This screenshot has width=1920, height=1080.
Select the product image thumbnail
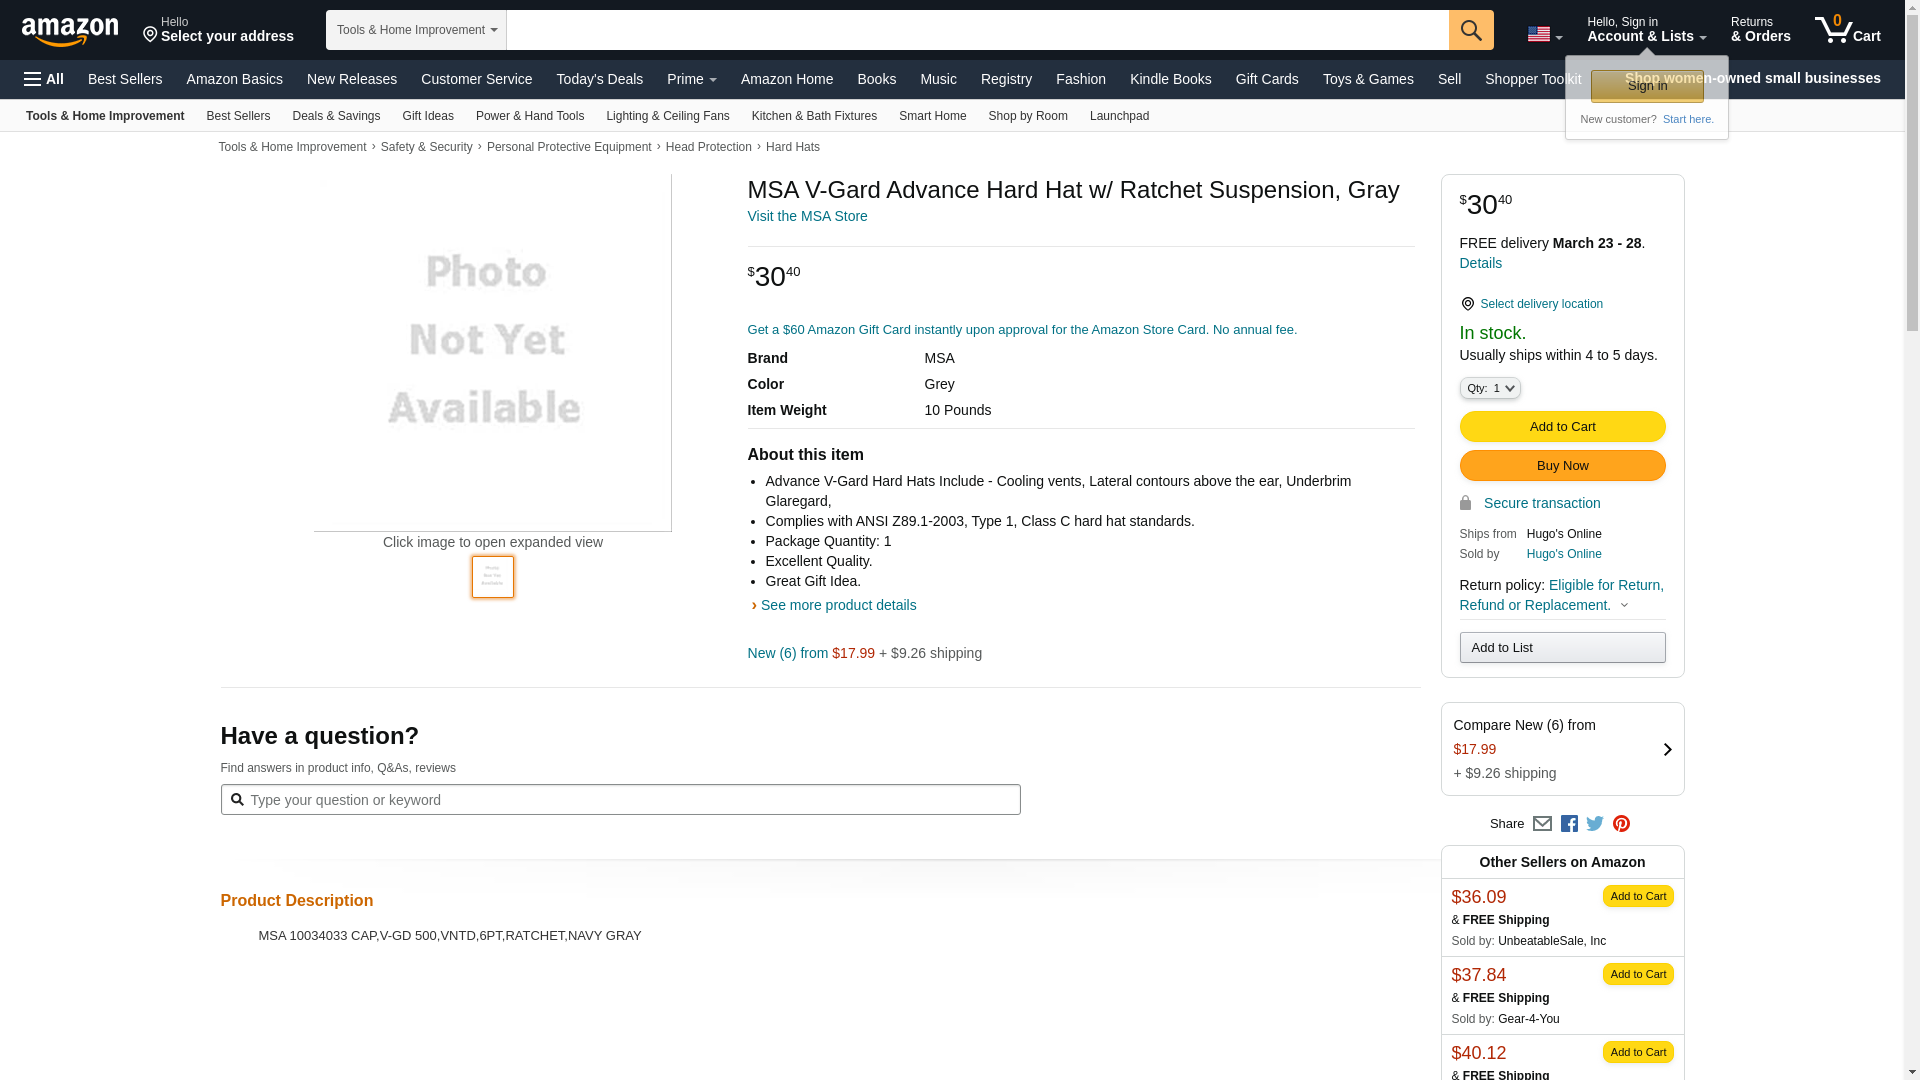[493, 577]
